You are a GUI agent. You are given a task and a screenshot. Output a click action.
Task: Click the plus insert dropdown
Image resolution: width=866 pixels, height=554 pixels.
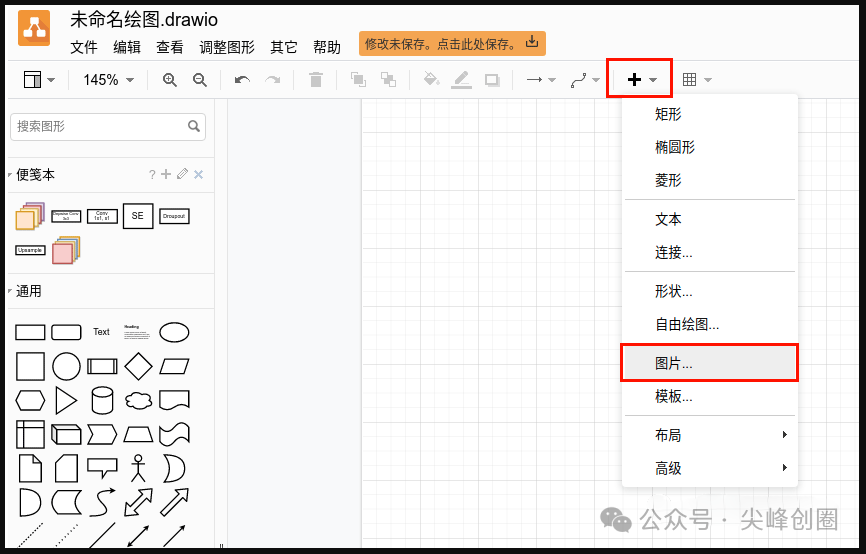641,80
